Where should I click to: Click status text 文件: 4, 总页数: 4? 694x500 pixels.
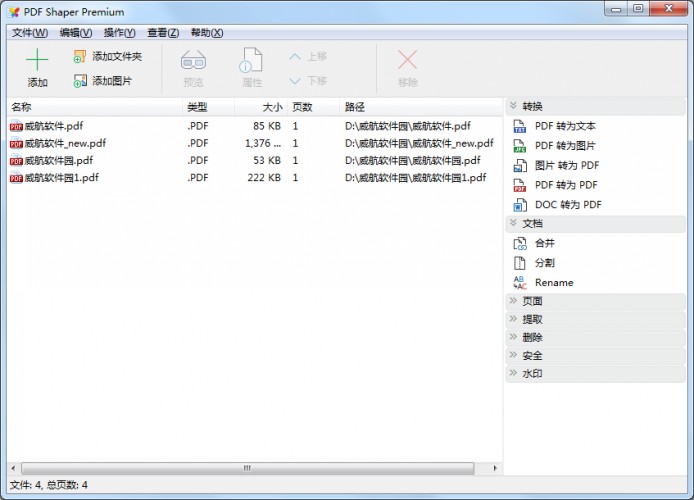[x=49, y=485]
